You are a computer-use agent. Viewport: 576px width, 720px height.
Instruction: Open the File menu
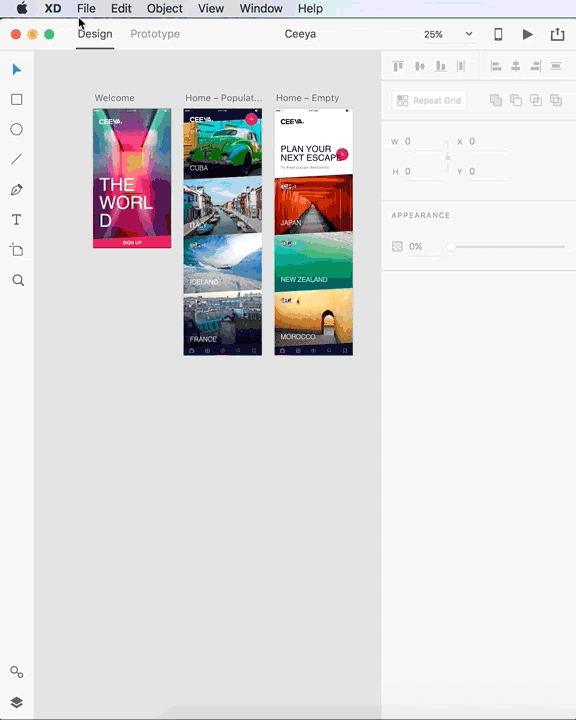tap(86, 8)
